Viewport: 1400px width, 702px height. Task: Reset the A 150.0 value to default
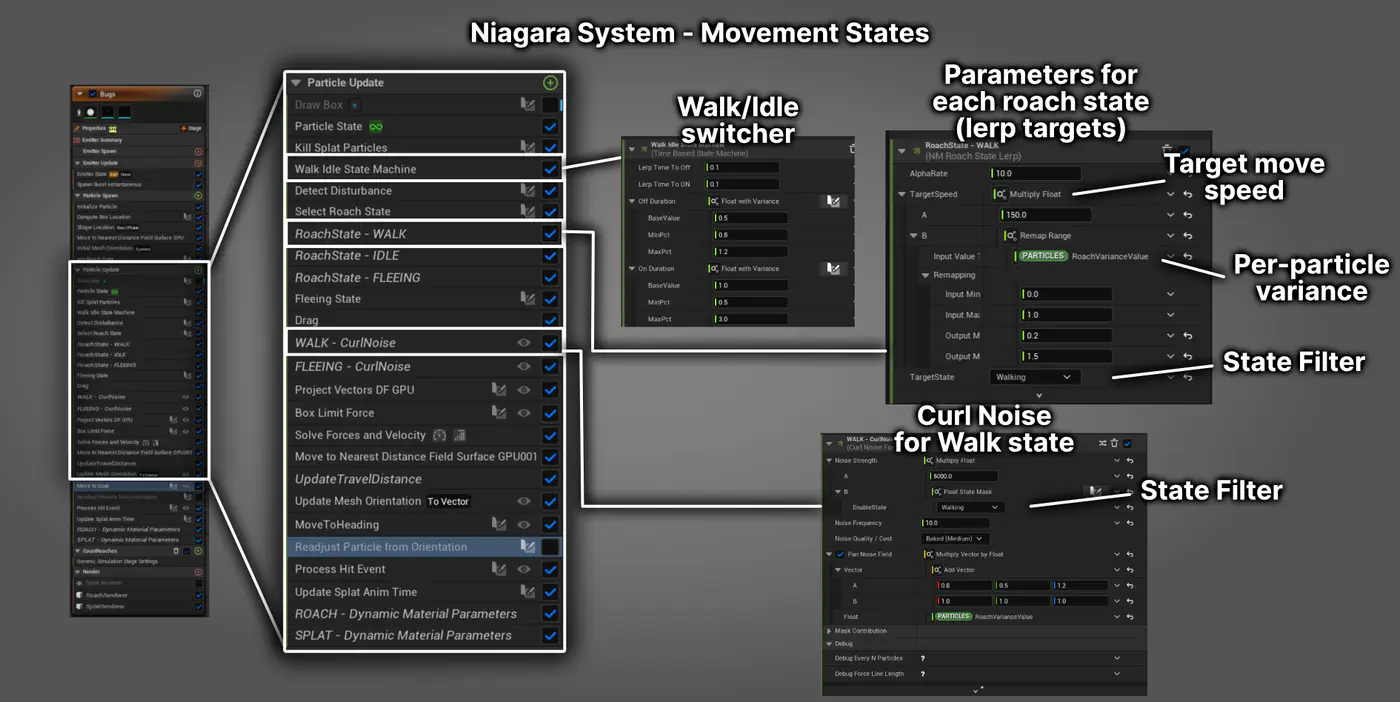1188,215
